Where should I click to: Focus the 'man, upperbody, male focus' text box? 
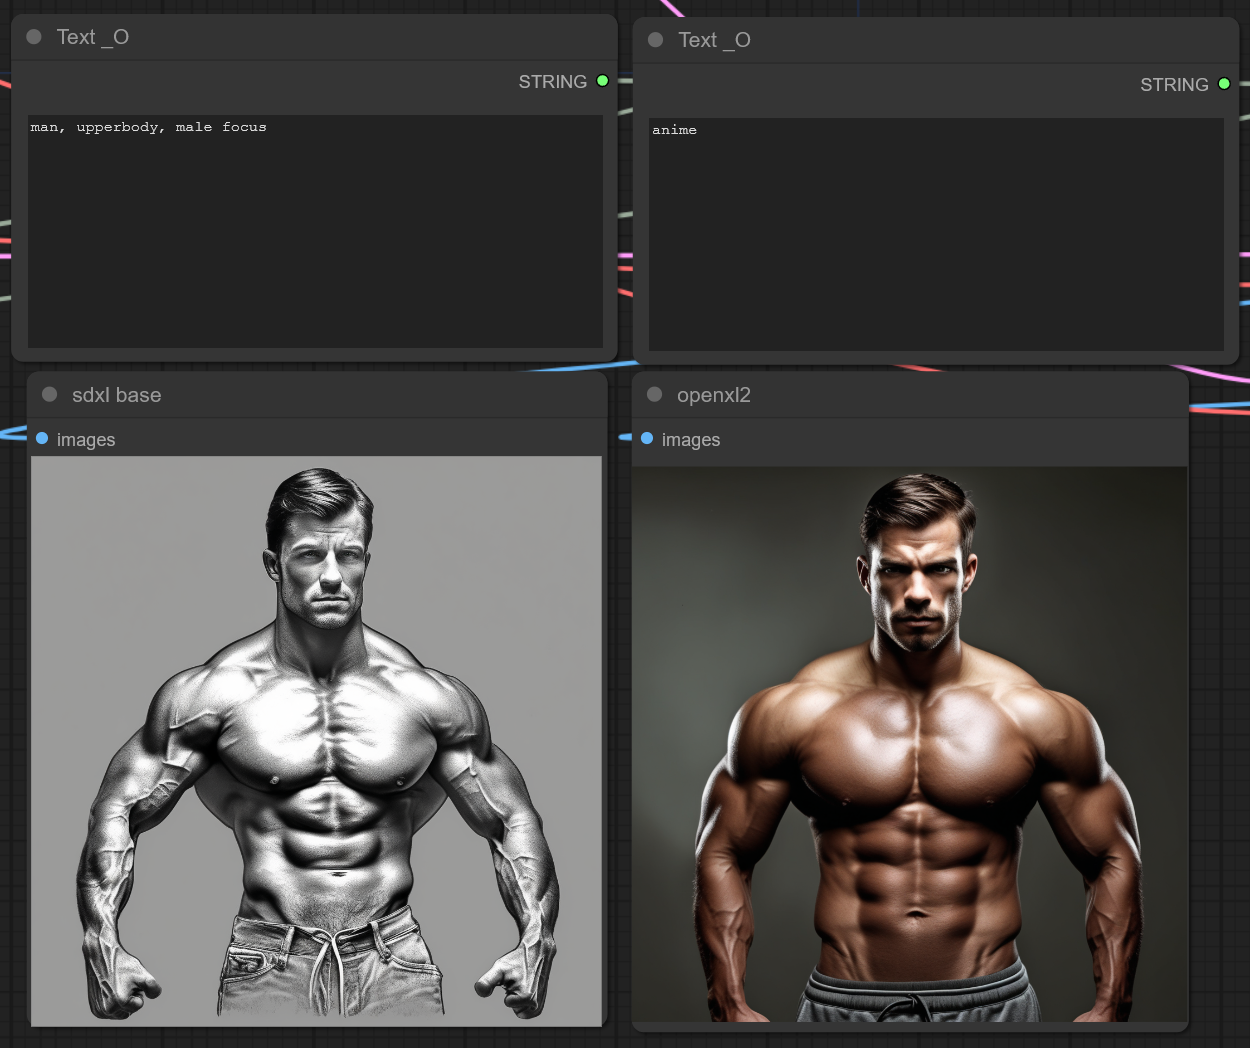click(315, 232)
